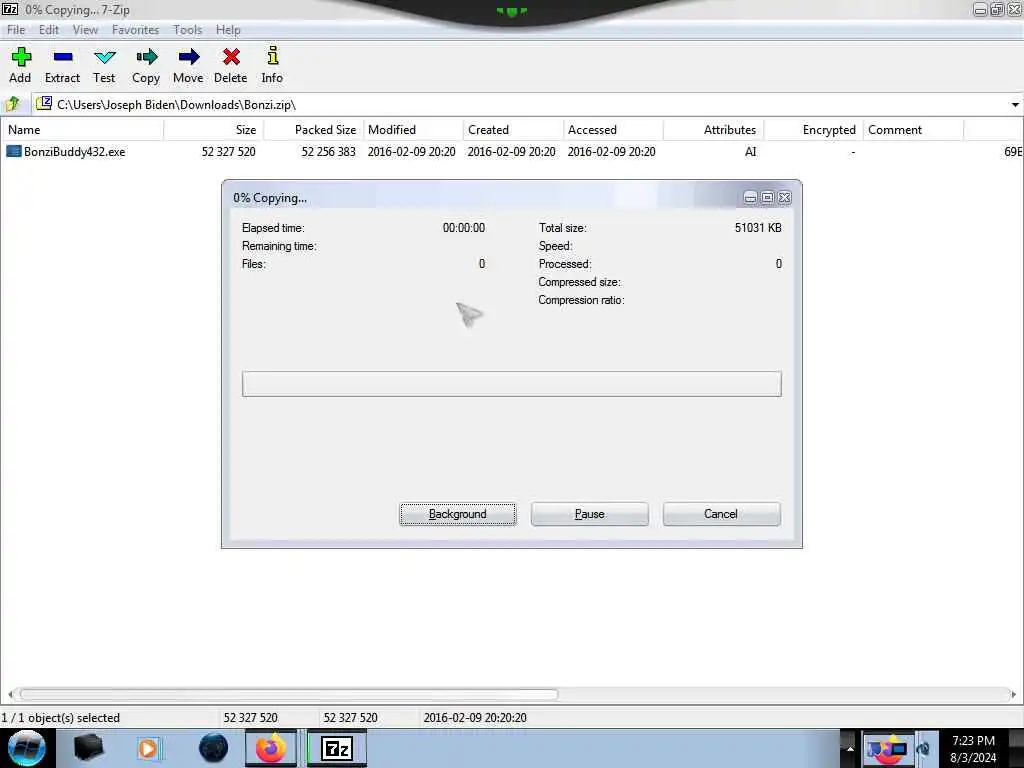
Task: Open the Help menu
Action: click(228, 30)
